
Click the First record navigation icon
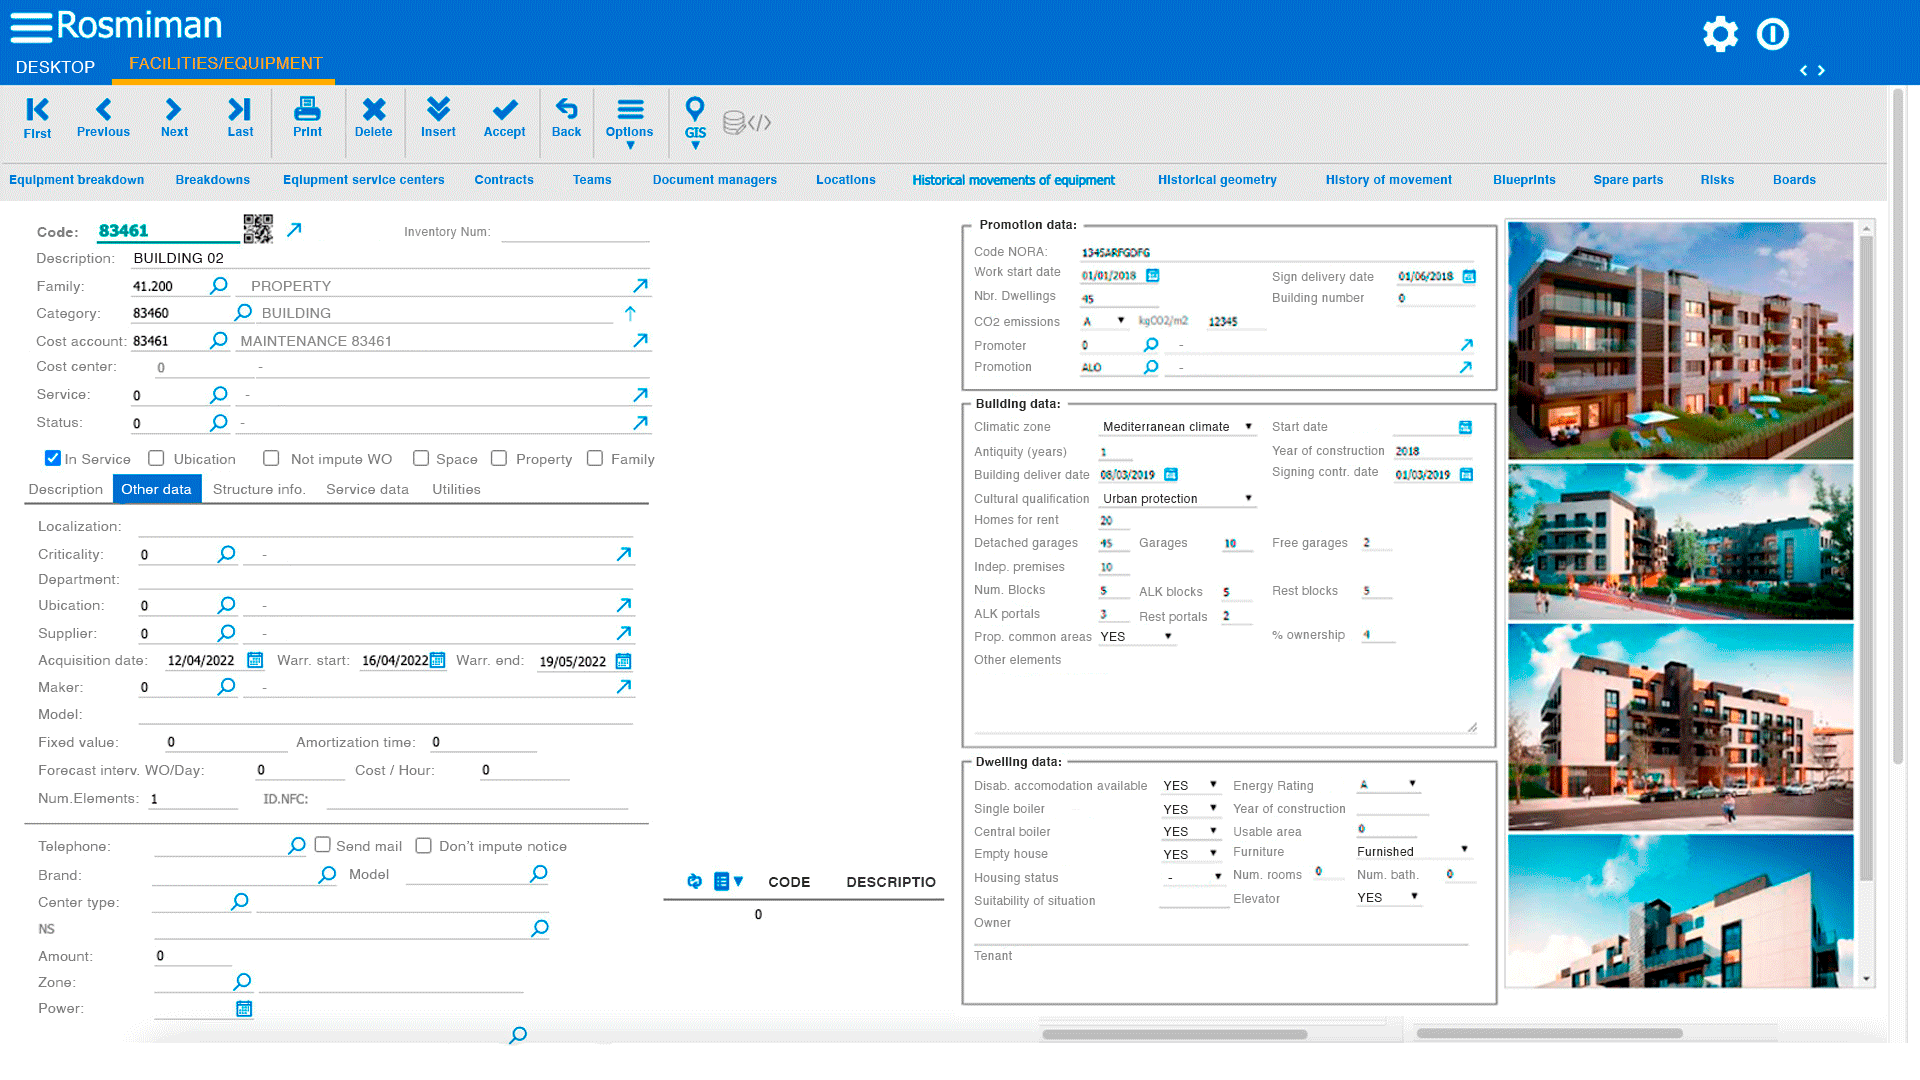[37, 113]
